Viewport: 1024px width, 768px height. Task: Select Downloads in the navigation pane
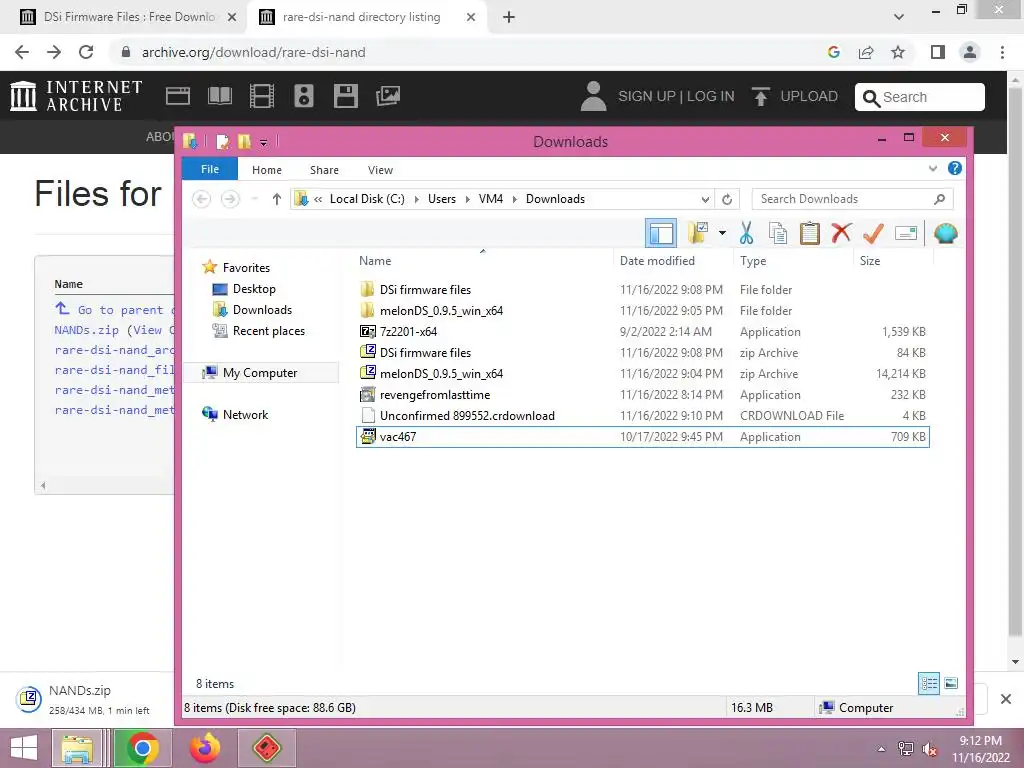(x=262, y=310)
